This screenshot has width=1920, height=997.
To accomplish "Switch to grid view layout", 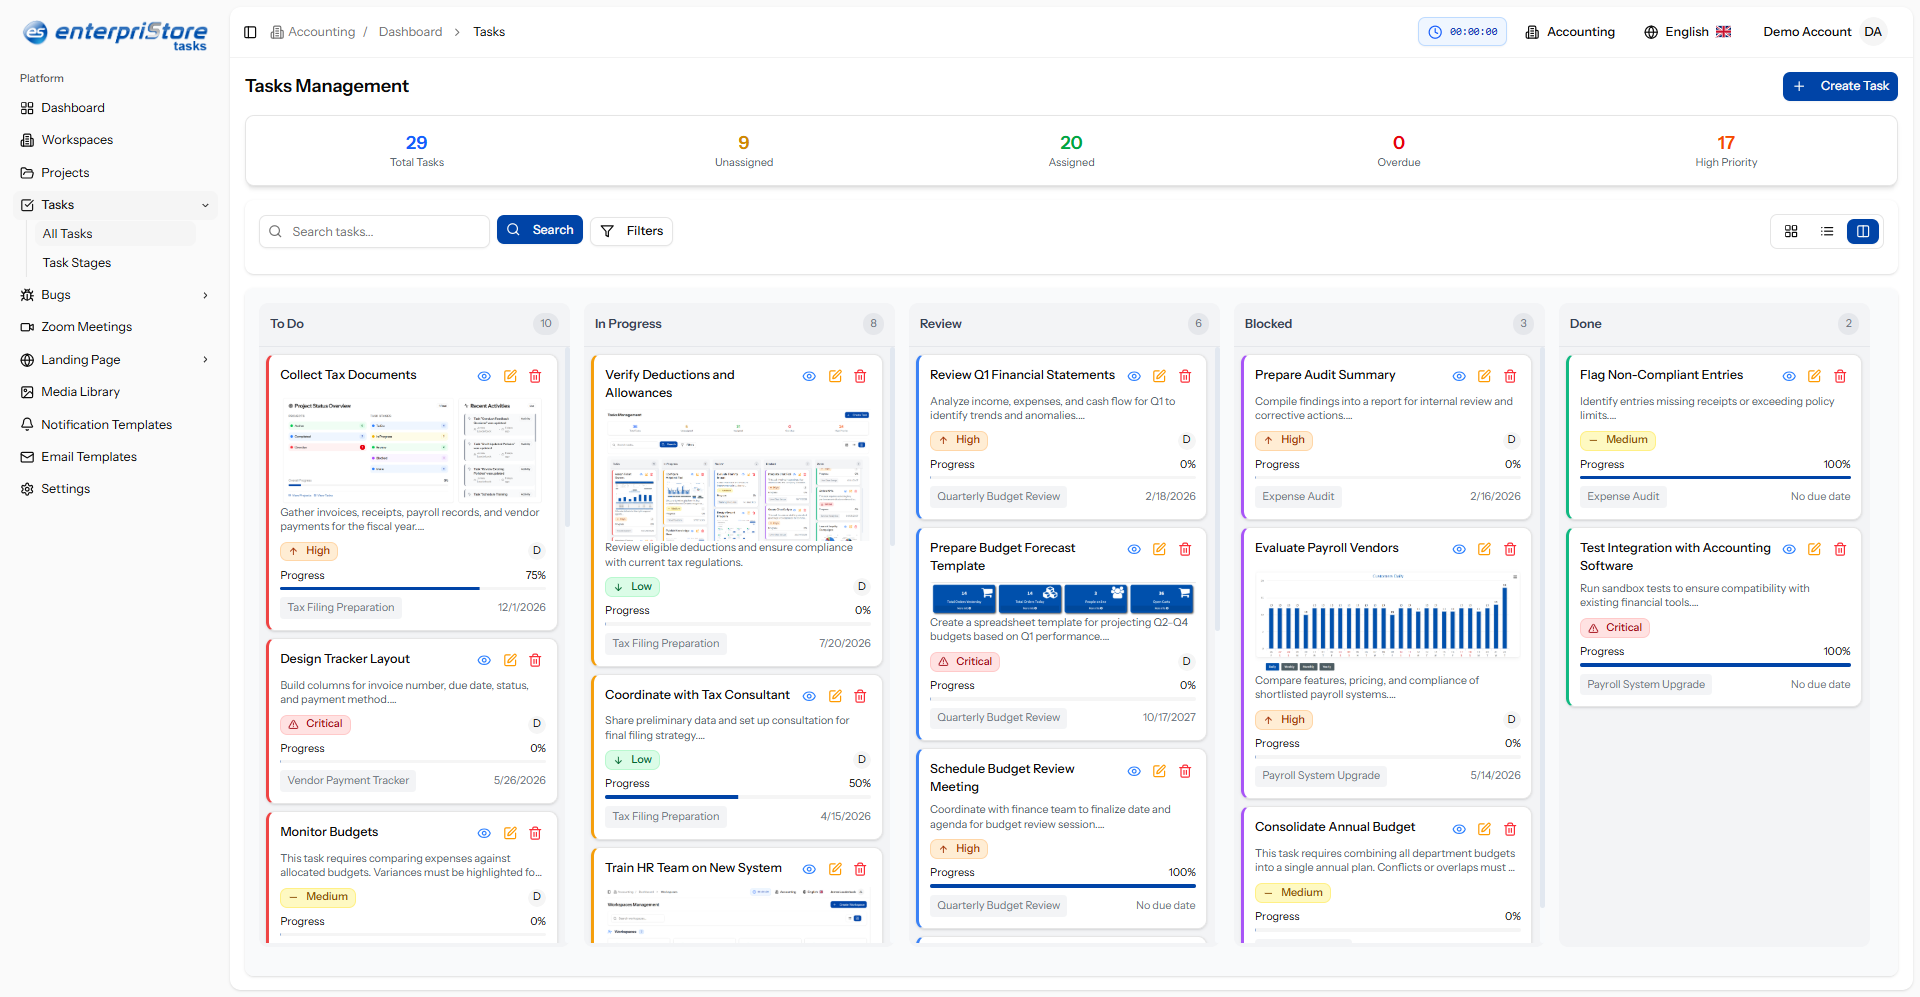I will [1791, 231].
